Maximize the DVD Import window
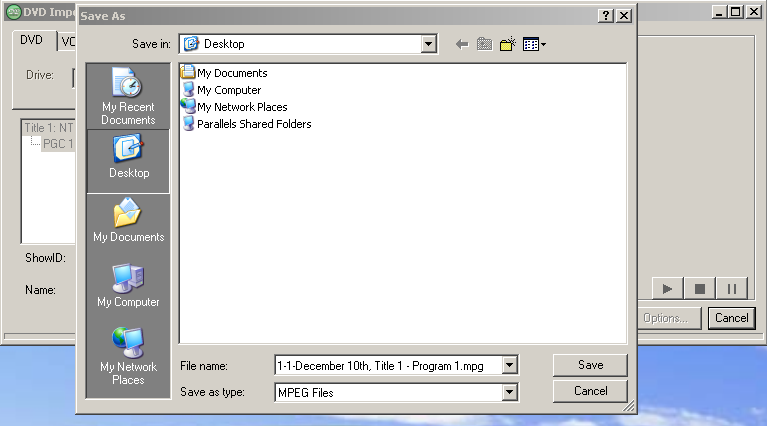Screen dimensions: 767x426 point(735,12)
